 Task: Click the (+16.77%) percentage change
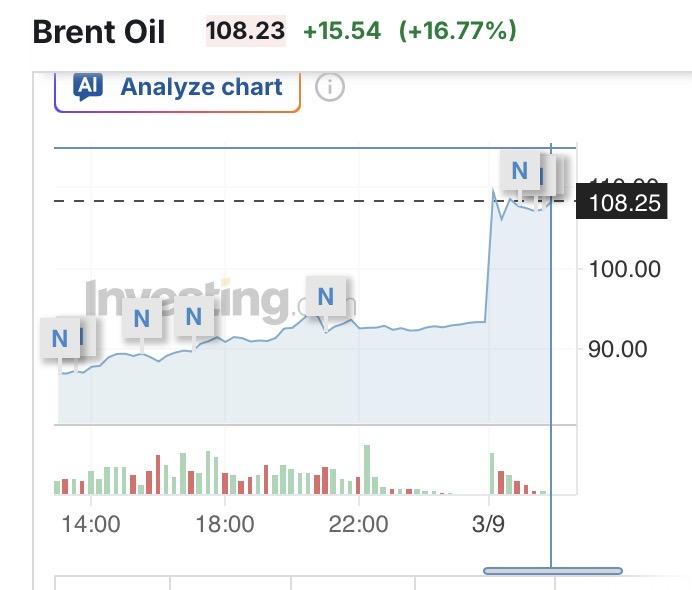tap(458, 31)
